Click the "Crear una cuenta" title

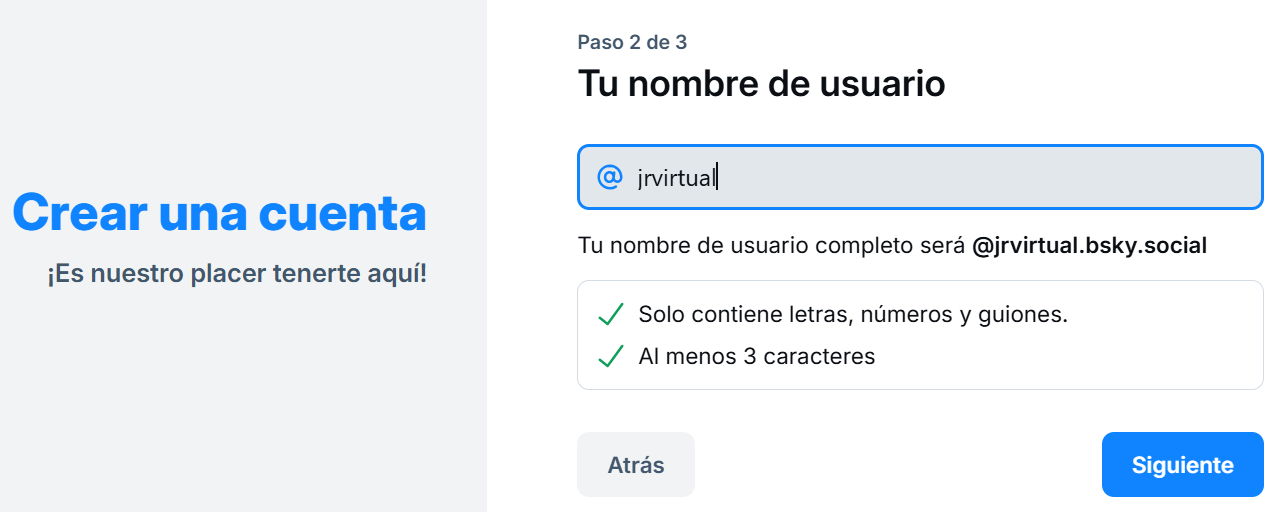(219, 213)
